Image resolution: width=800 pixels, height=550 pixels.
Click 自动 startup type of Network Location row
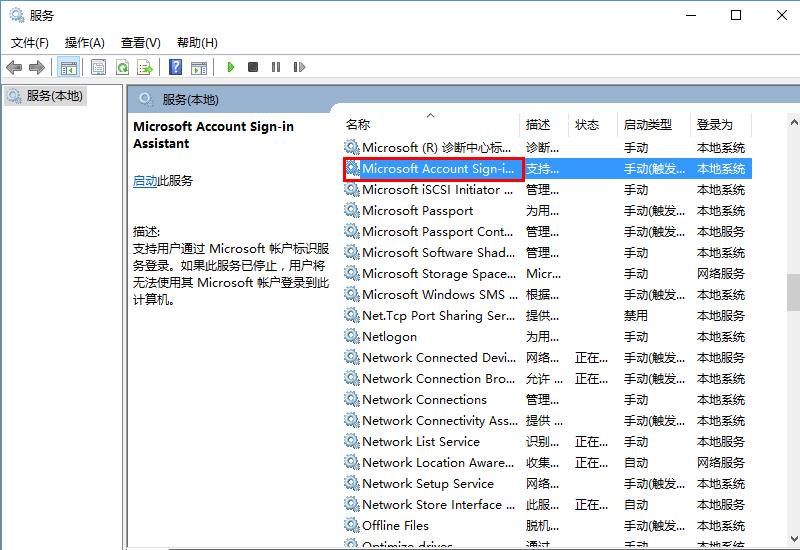click(636, 463)
